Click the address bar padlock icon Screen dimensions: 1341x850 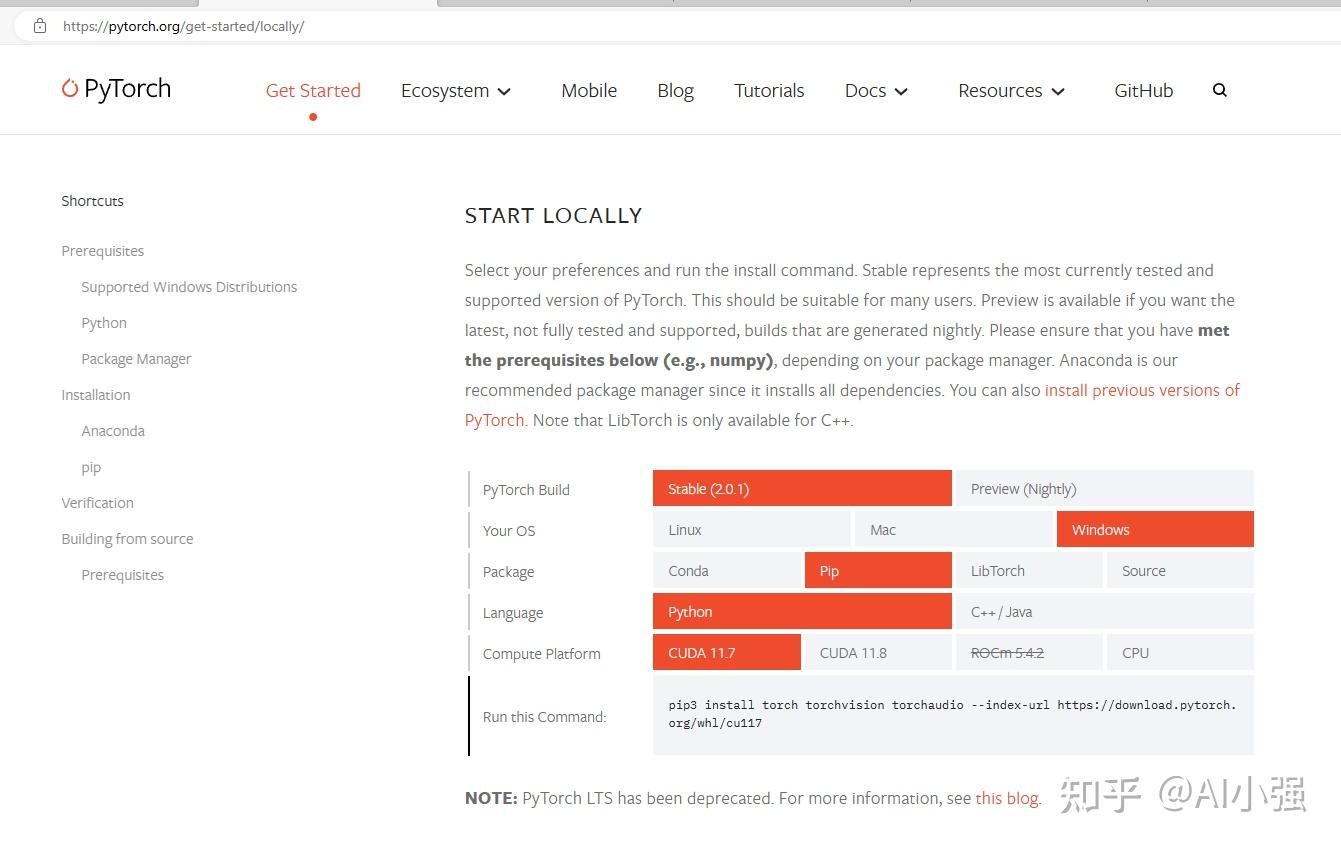(40, 26)
